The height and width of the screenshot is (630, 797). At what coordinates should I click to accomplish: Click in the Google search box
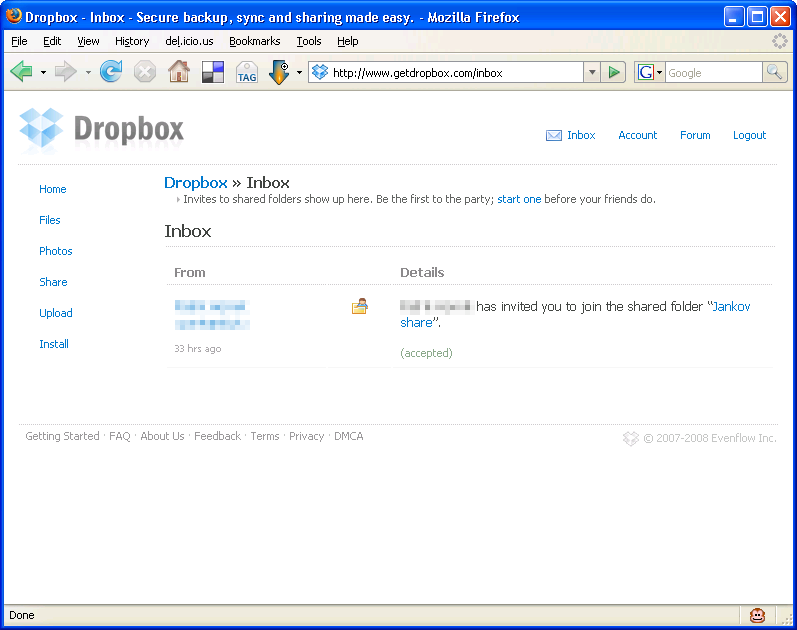714,73
